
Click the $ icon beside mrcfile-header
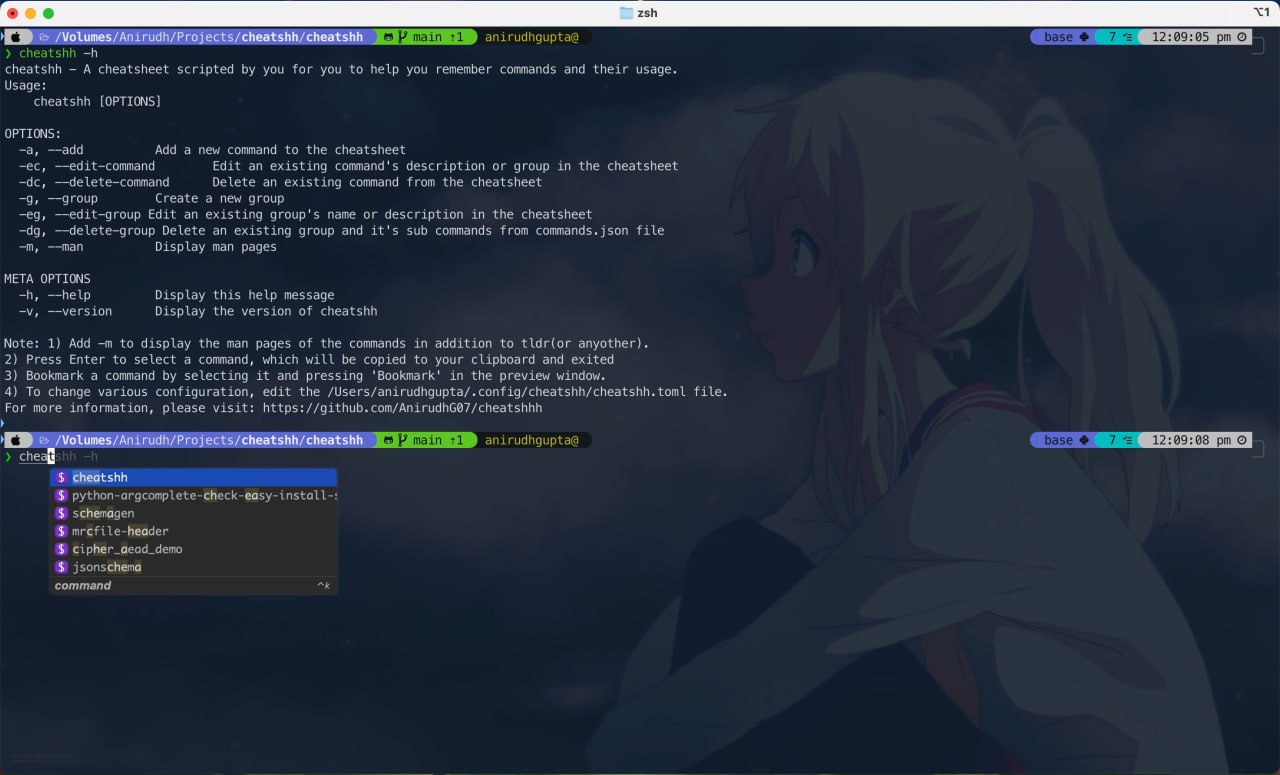(x=61, y=532)
